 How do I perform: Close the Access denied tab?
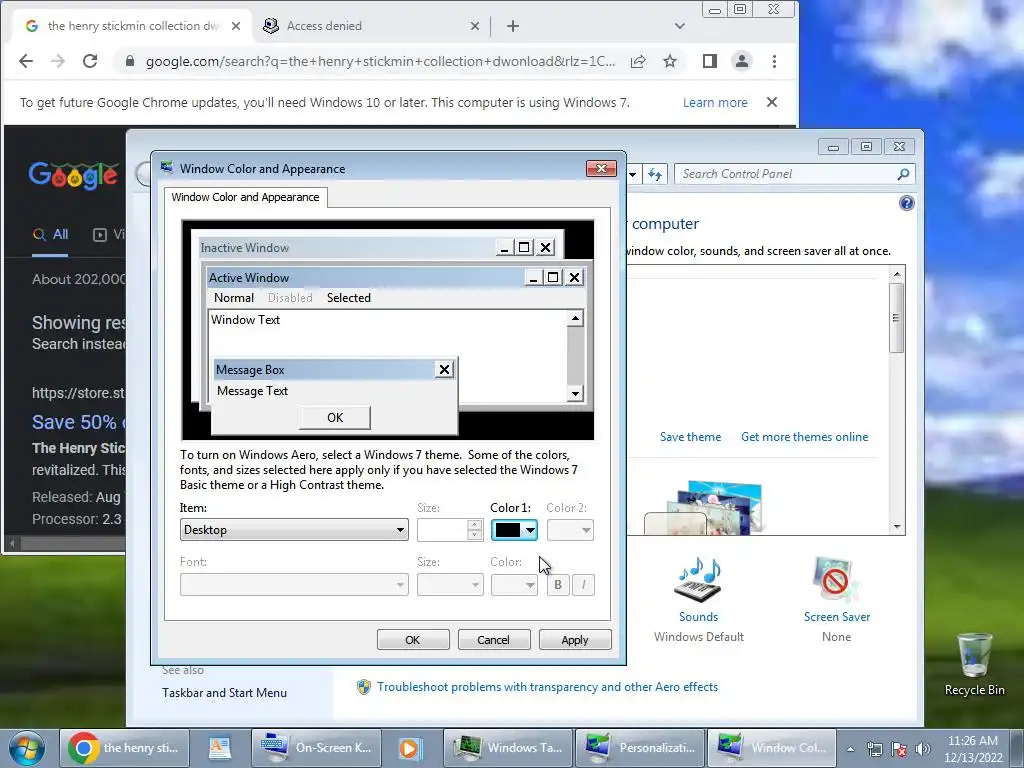(x=475, y=26)
